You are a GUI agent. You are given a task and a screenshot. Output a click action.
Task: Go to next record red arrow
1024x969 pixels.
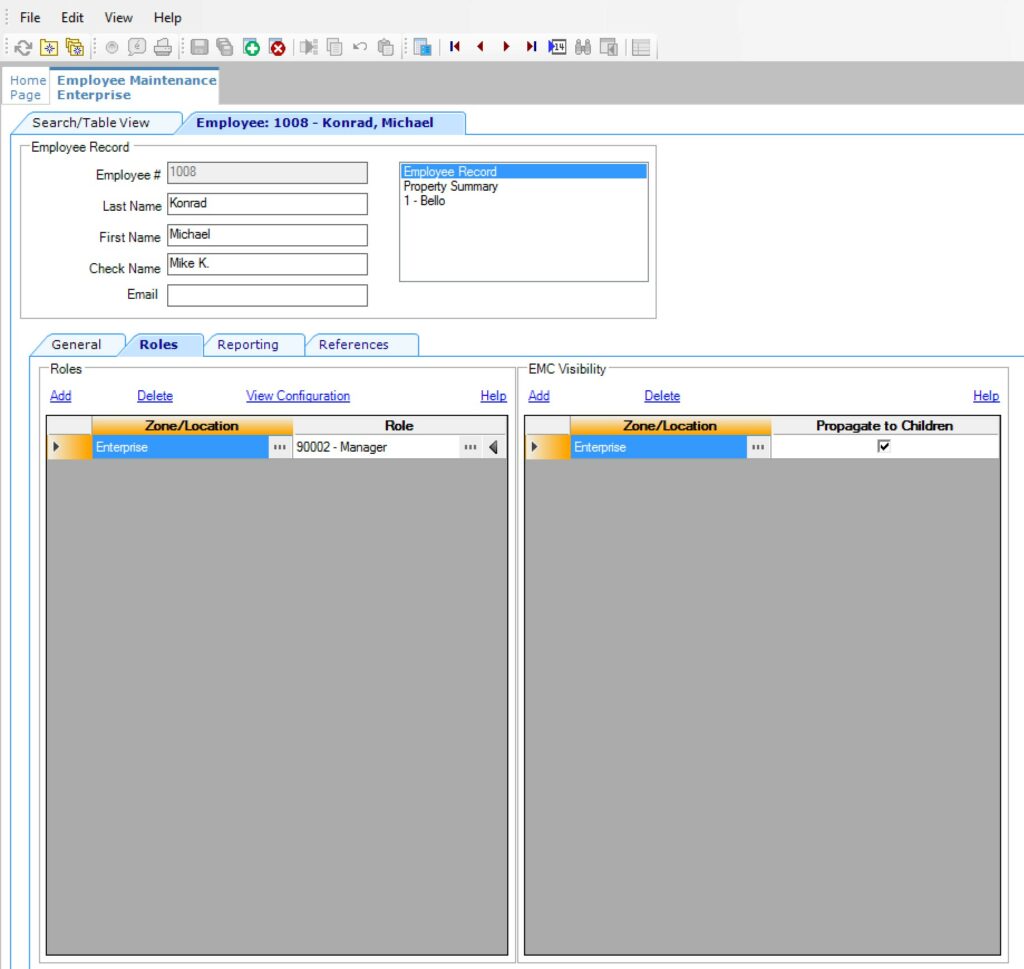506,46
